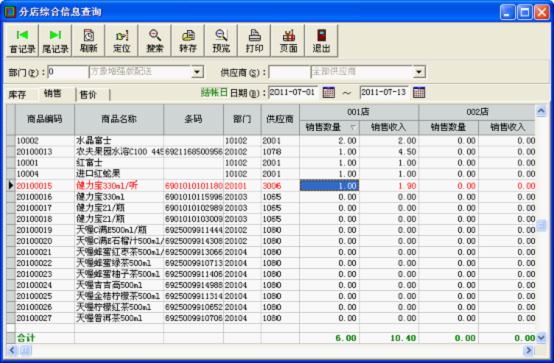
Task: Click barcode 6901010115996 cell
Action: point(194,197)
